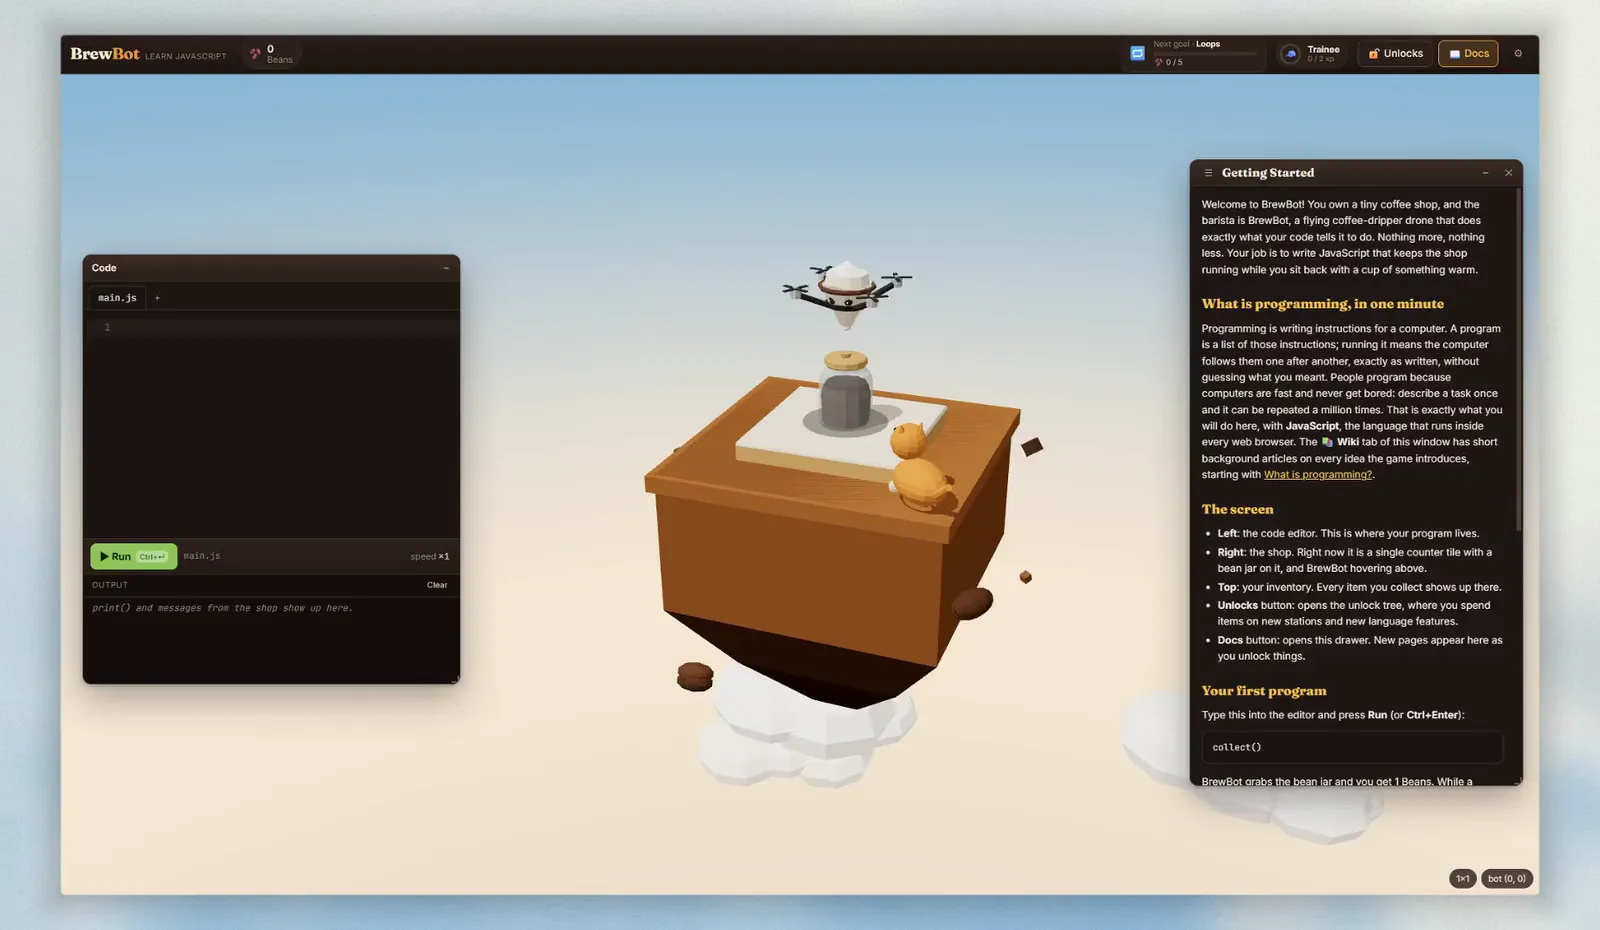Click the Loops goal progress bar
Screen dimensions: 1600x930
1204,53
